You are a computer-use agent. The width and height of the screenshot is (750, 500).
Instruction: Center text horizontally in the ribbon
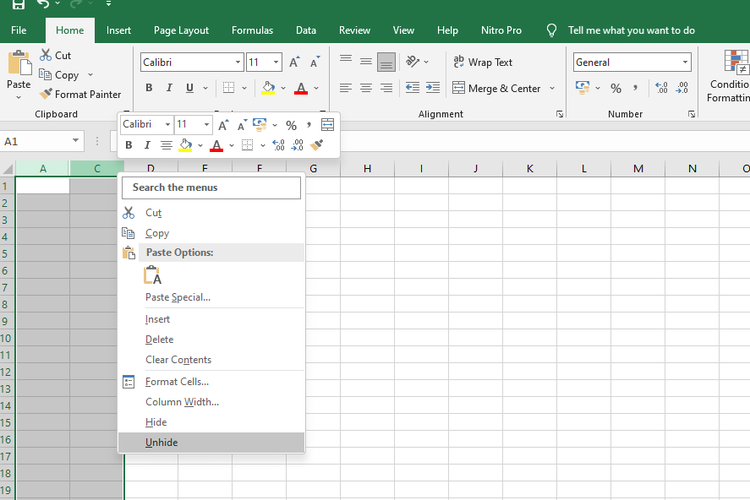click(366, 88)
